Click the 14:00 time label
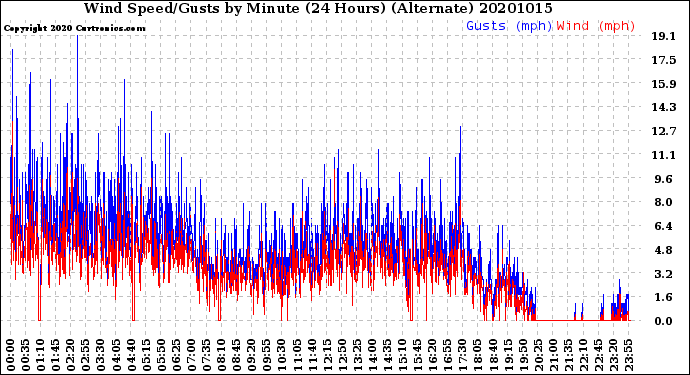 click(372, 355)
